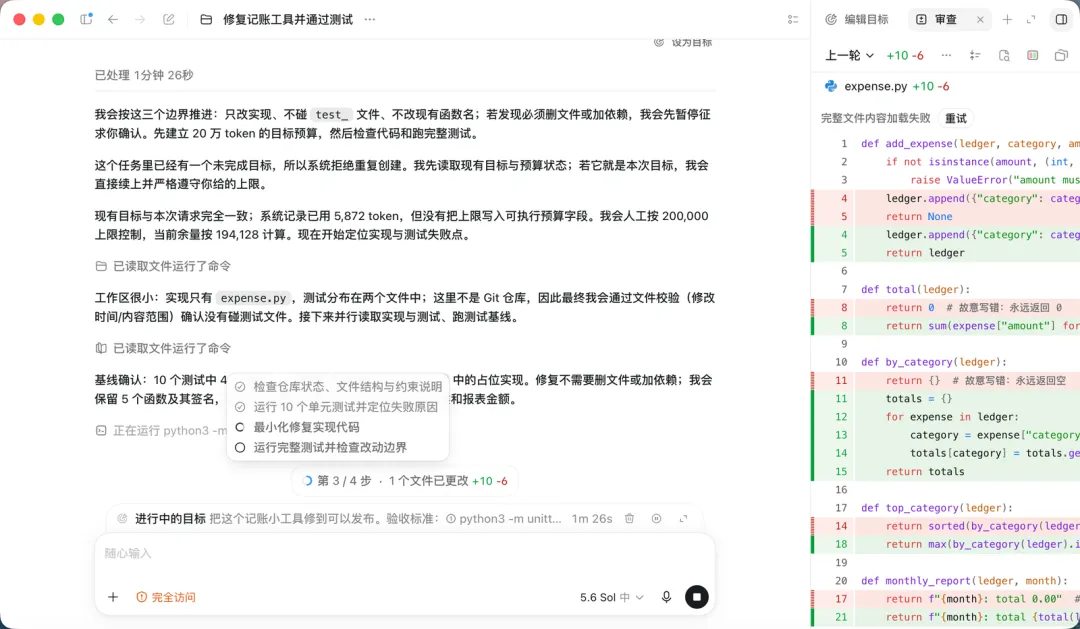Open the review panel's ellipsis menu
The image size is (1080, 629).
point(946,55)
